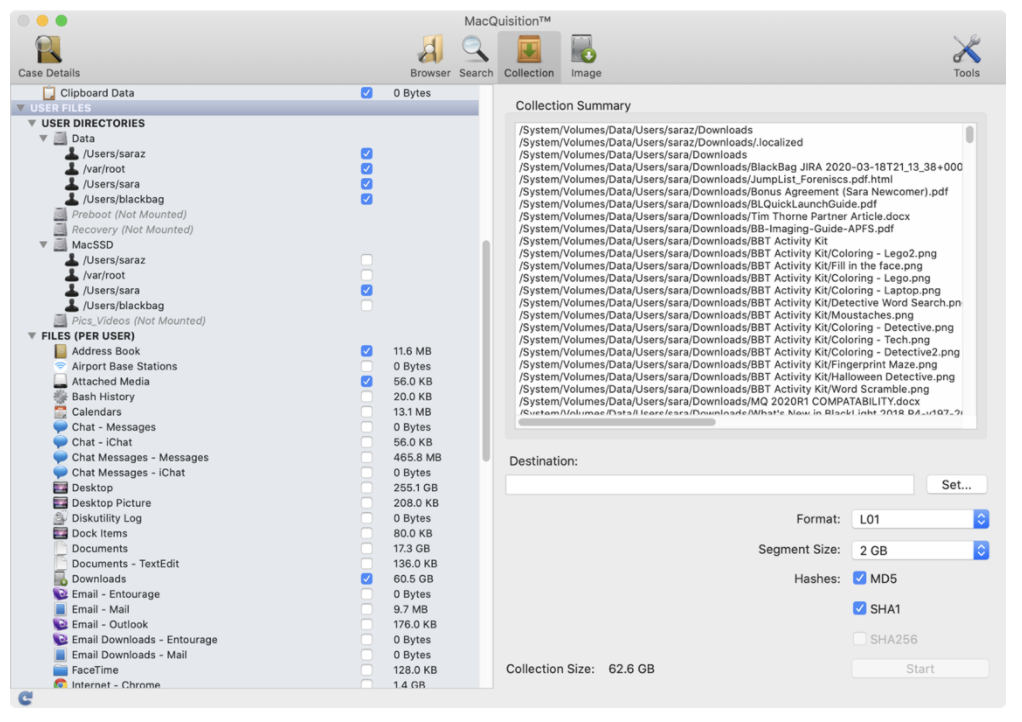Tick the Documents - TextEdit checkbox
1022x722 pixels.
click(367, 564)
